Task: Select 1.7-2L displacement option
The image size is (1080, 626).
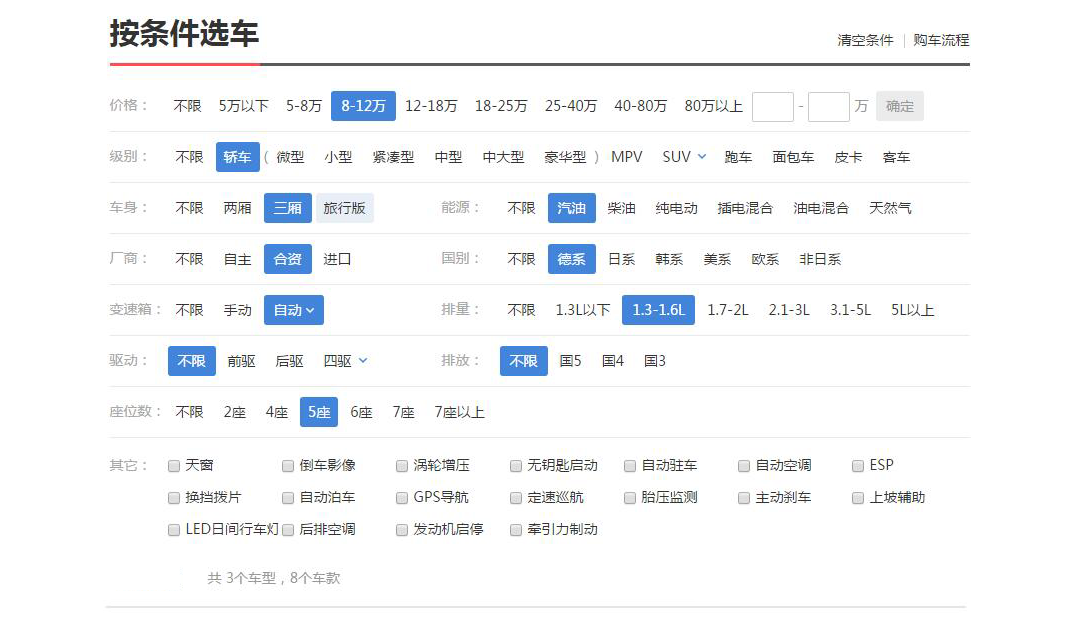Action: click(x=727, y=310)
